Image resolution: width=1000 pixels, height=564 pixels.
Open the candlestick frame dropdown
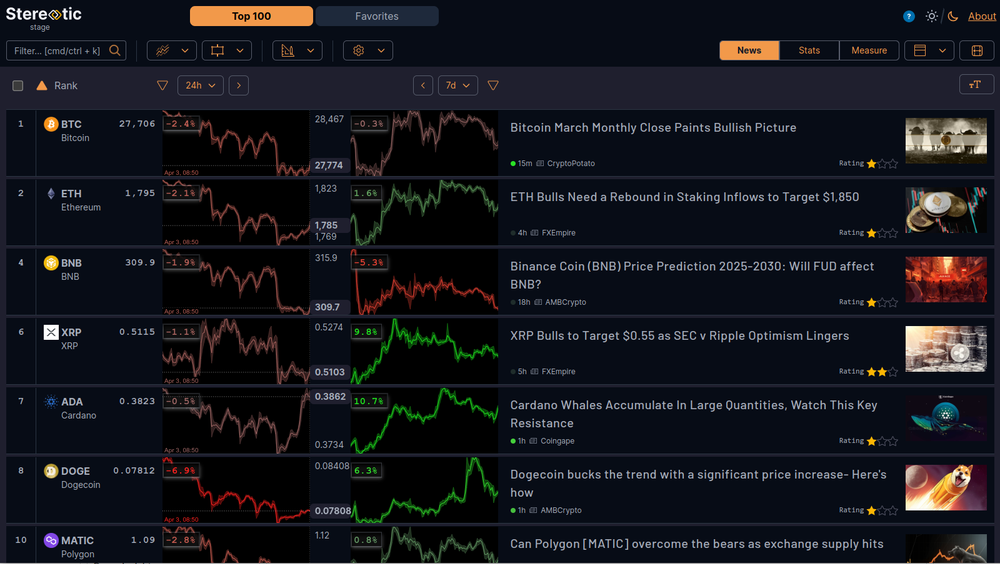(x=226, y=50)
